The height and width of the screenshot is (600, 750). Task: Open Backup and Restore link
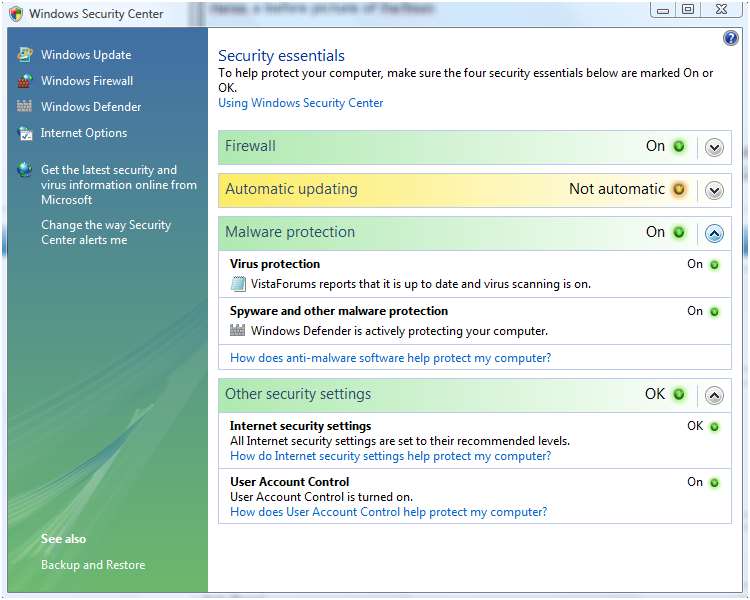pyautogui.click(x=93, y=565)
